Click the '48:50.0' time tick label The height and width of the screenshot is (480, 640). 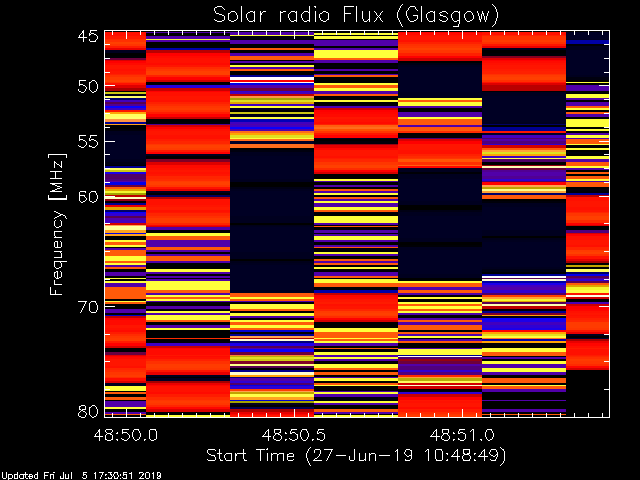click(x=125, y=435)
